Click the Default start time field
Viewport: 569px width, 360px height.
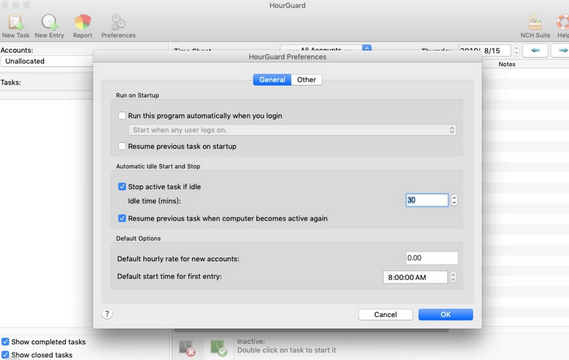pyautogui.click(x=415, y=277)
